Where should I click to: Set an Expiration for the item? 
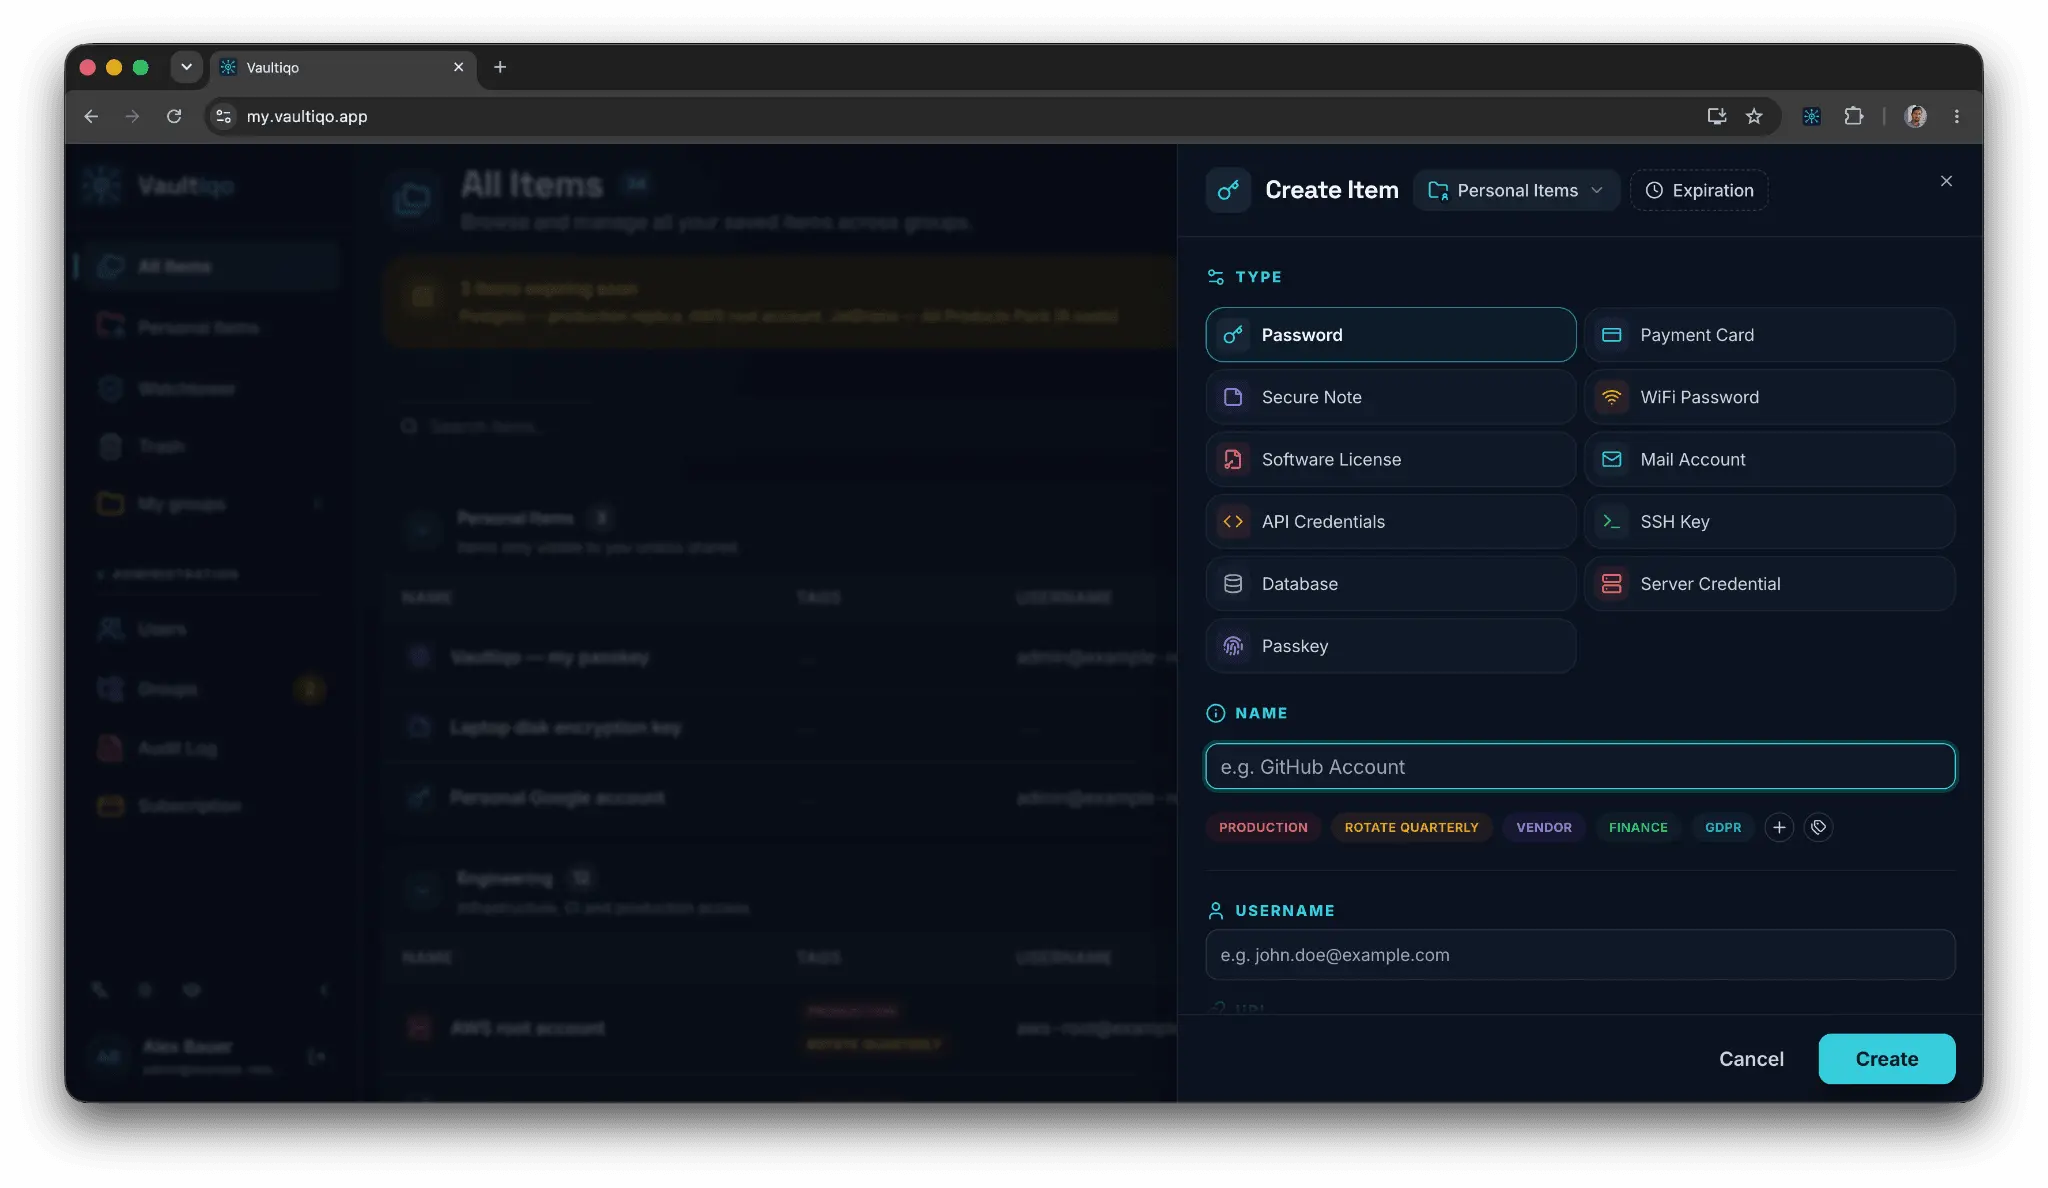(1699, 190)
